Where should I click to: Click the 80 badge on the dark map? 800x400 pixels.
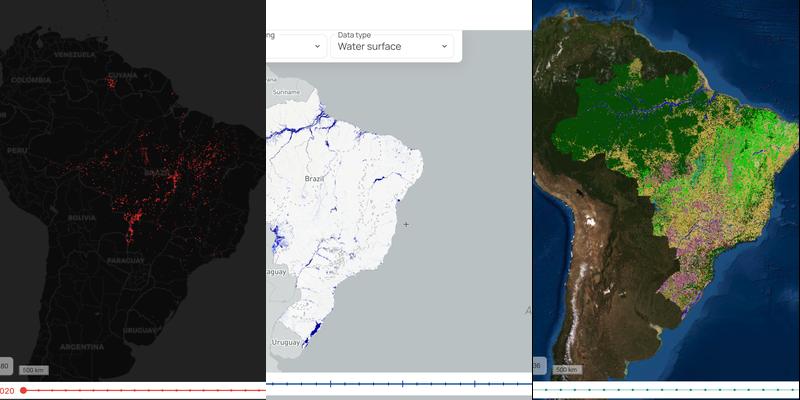pos(5,365)
